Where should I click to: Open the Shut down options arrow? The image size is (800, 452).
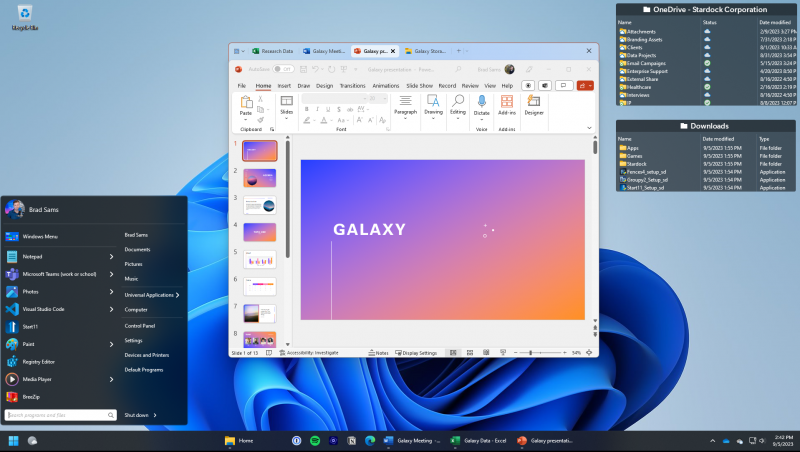click(x=156, y=414)
